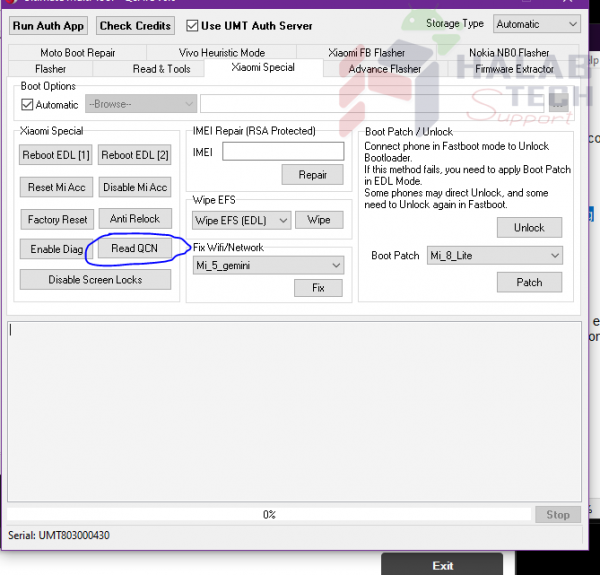Click into the IMEI input field
The image size is (600, 575).
pos(283,151)
